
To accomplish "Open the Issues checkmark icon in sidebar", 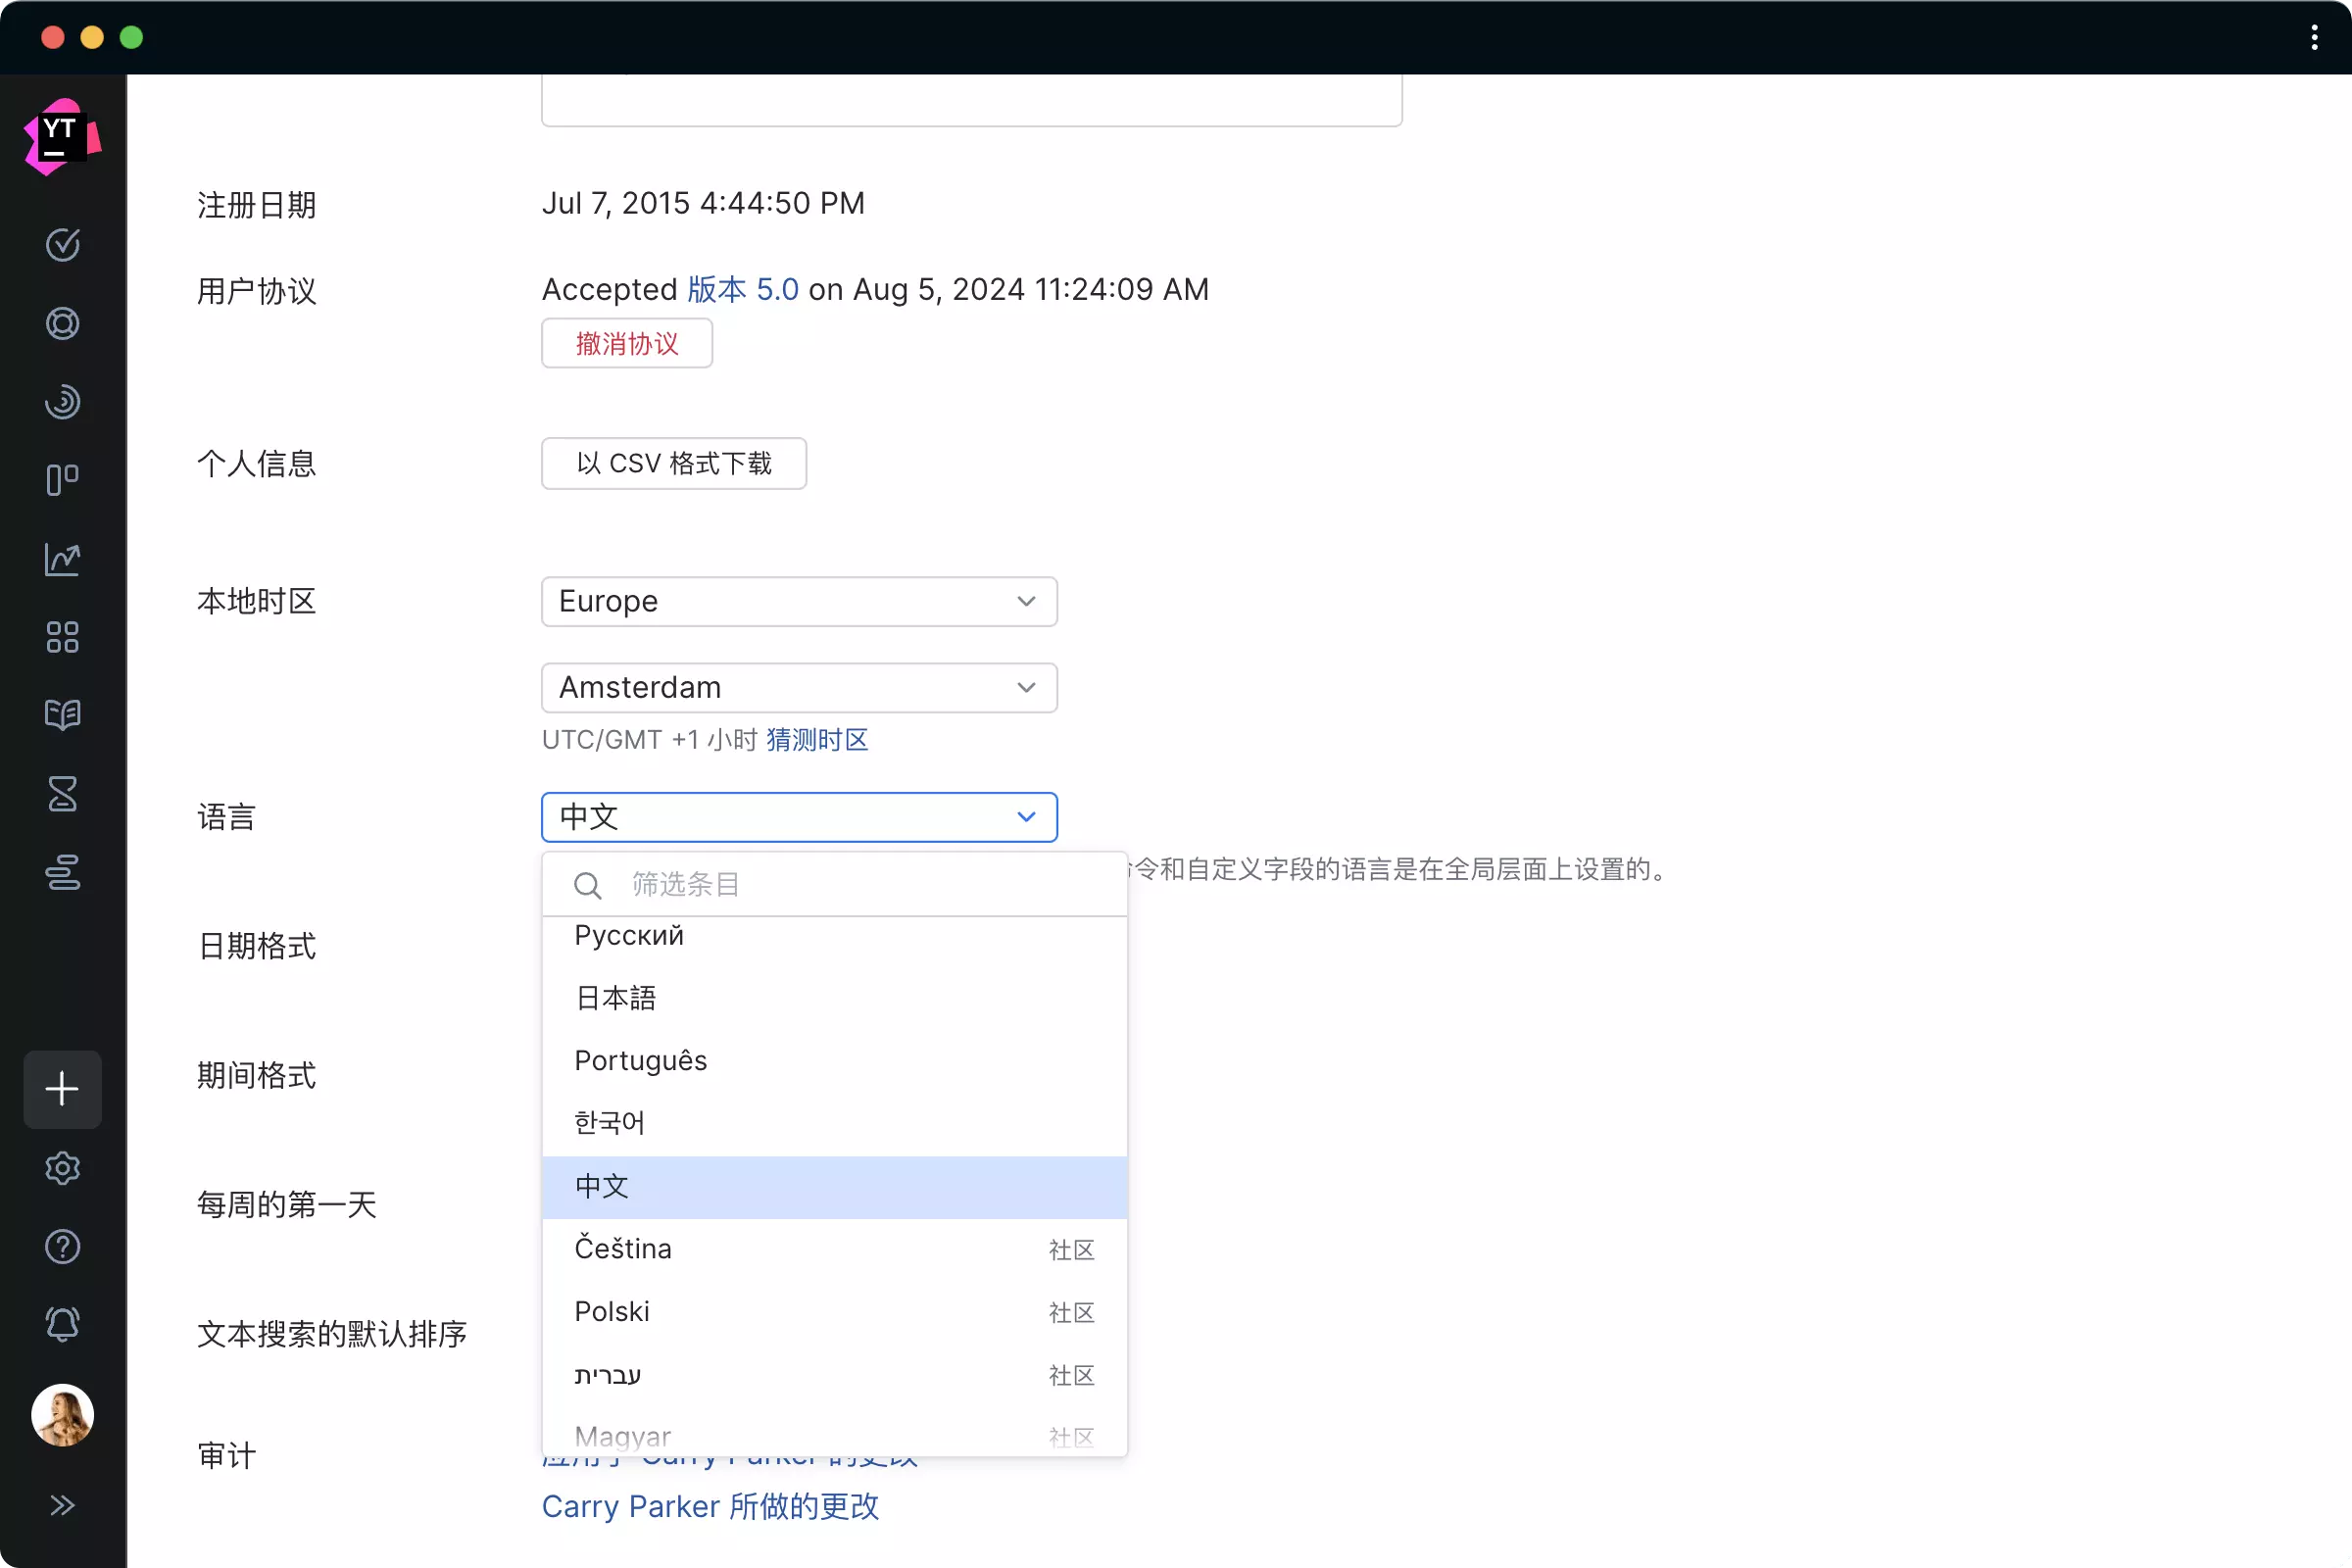I will click(x=62, y=245).
